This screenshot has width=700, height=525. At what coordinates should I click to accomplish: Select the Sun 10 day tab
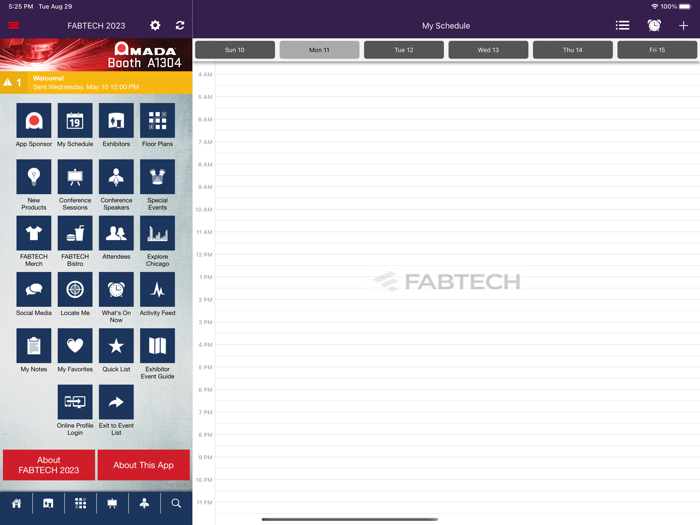point(235,50)
